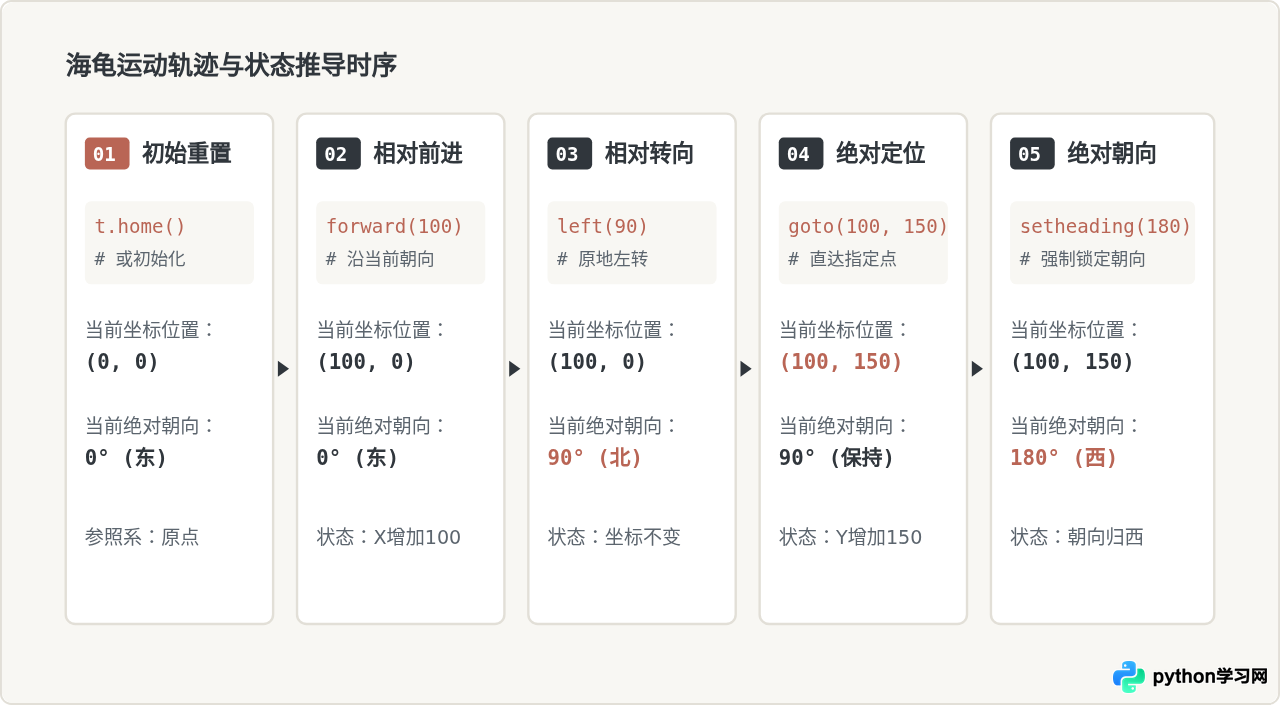Select the title 海龟运动轨迹与状态推导时序

pyautogui.click(x=231, y=66)
